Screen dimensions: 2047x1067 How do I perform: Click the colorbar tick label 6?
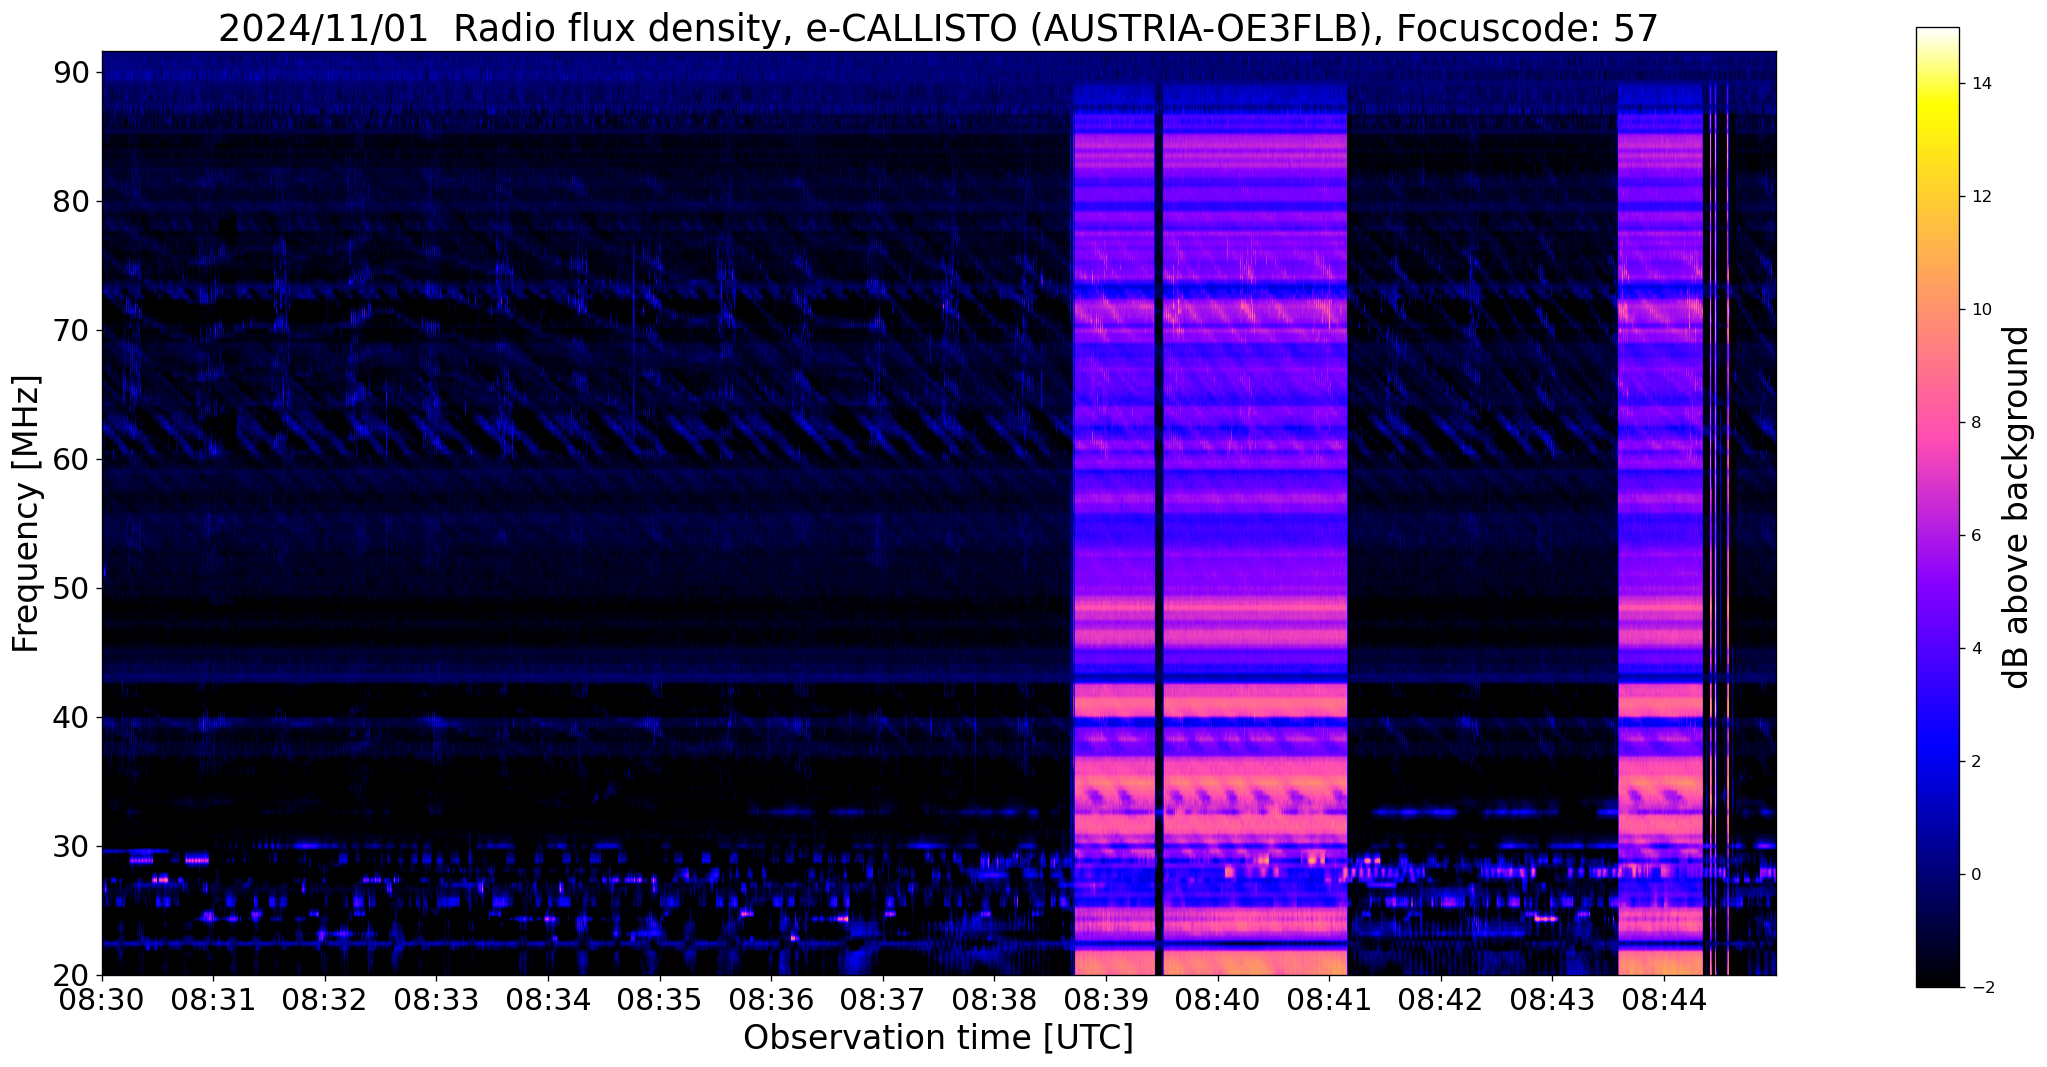[1976, 536]
